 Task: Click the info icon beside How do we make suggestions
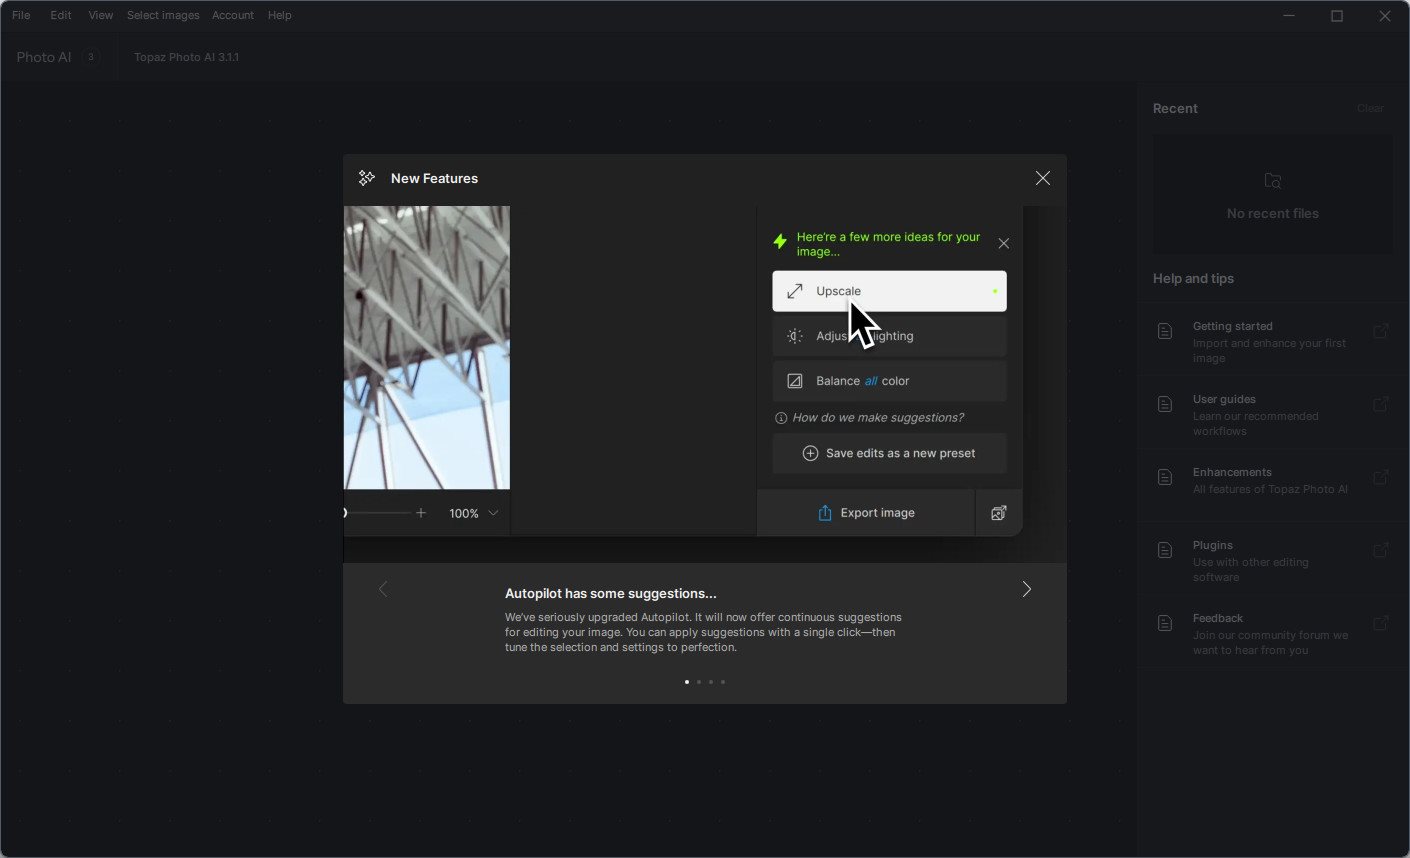781,418
